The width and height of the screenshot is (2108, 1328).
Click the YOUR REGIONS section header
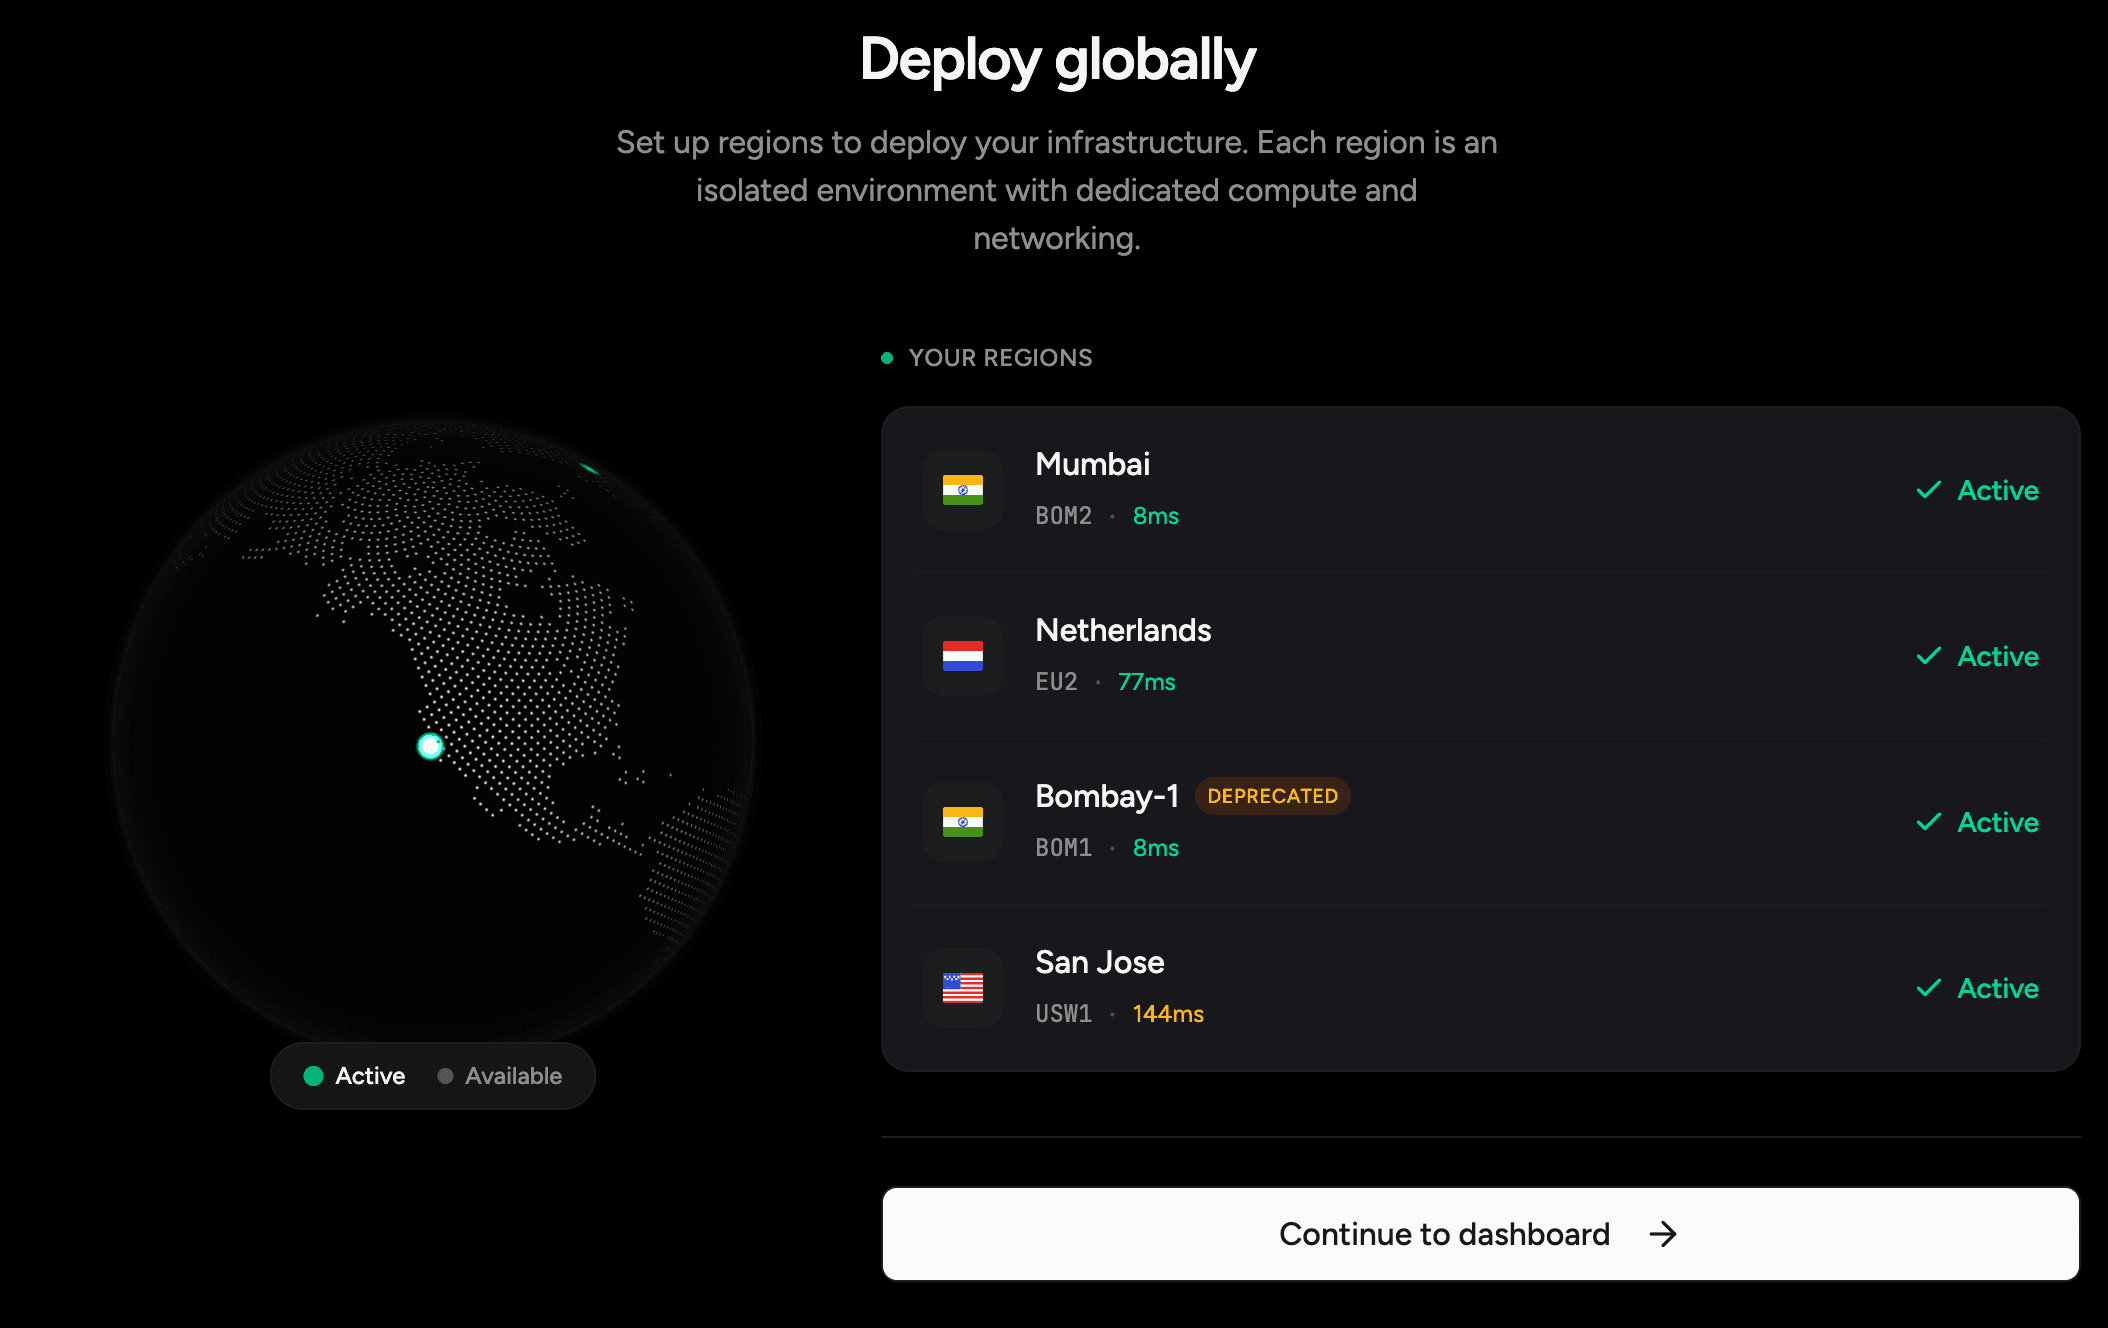1000,358
